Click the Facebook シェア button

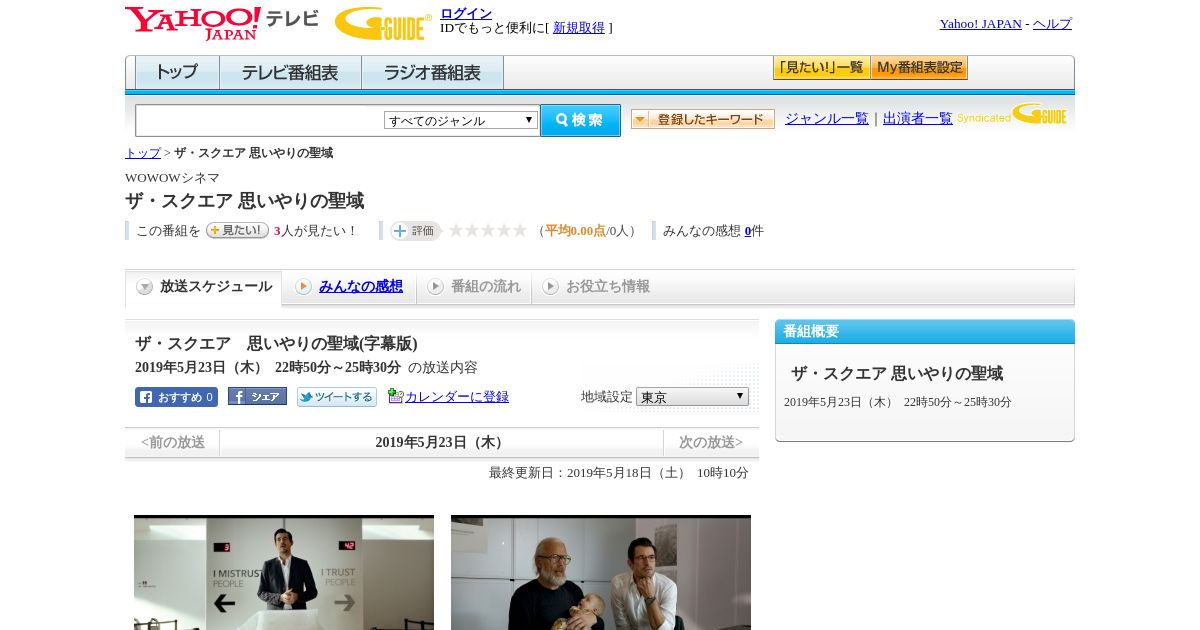pos(257,396)
